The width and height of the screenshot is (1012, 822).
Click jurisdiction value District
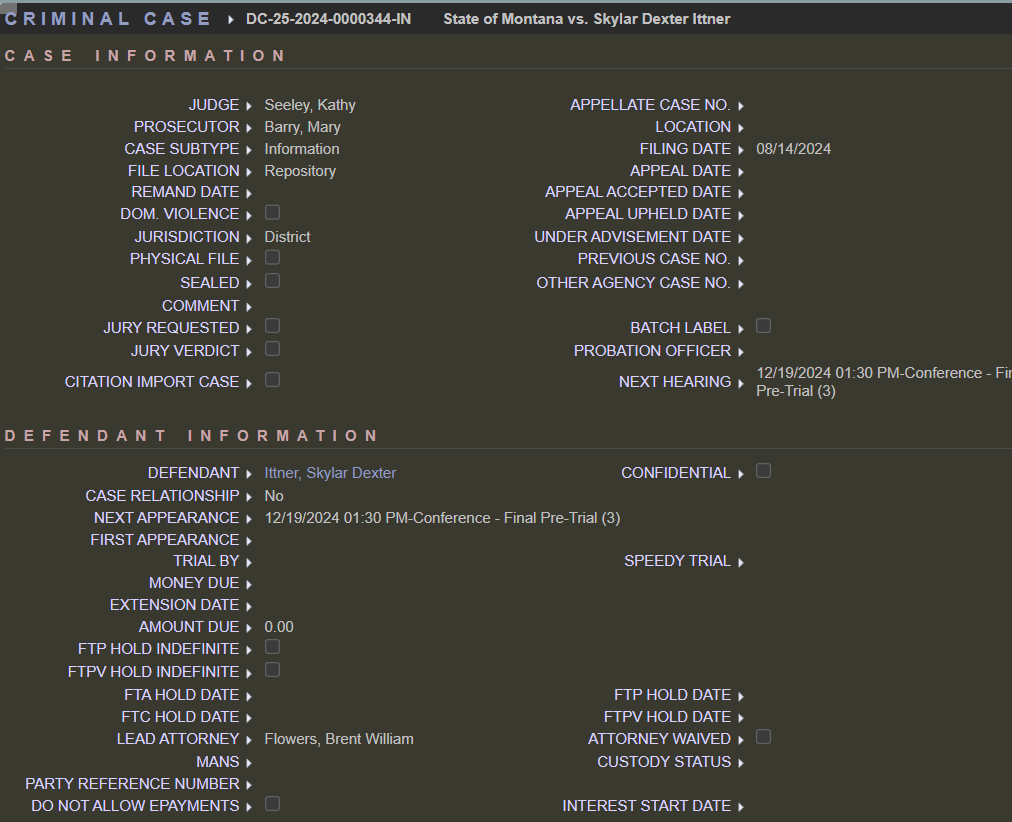[x=287, y=237]
